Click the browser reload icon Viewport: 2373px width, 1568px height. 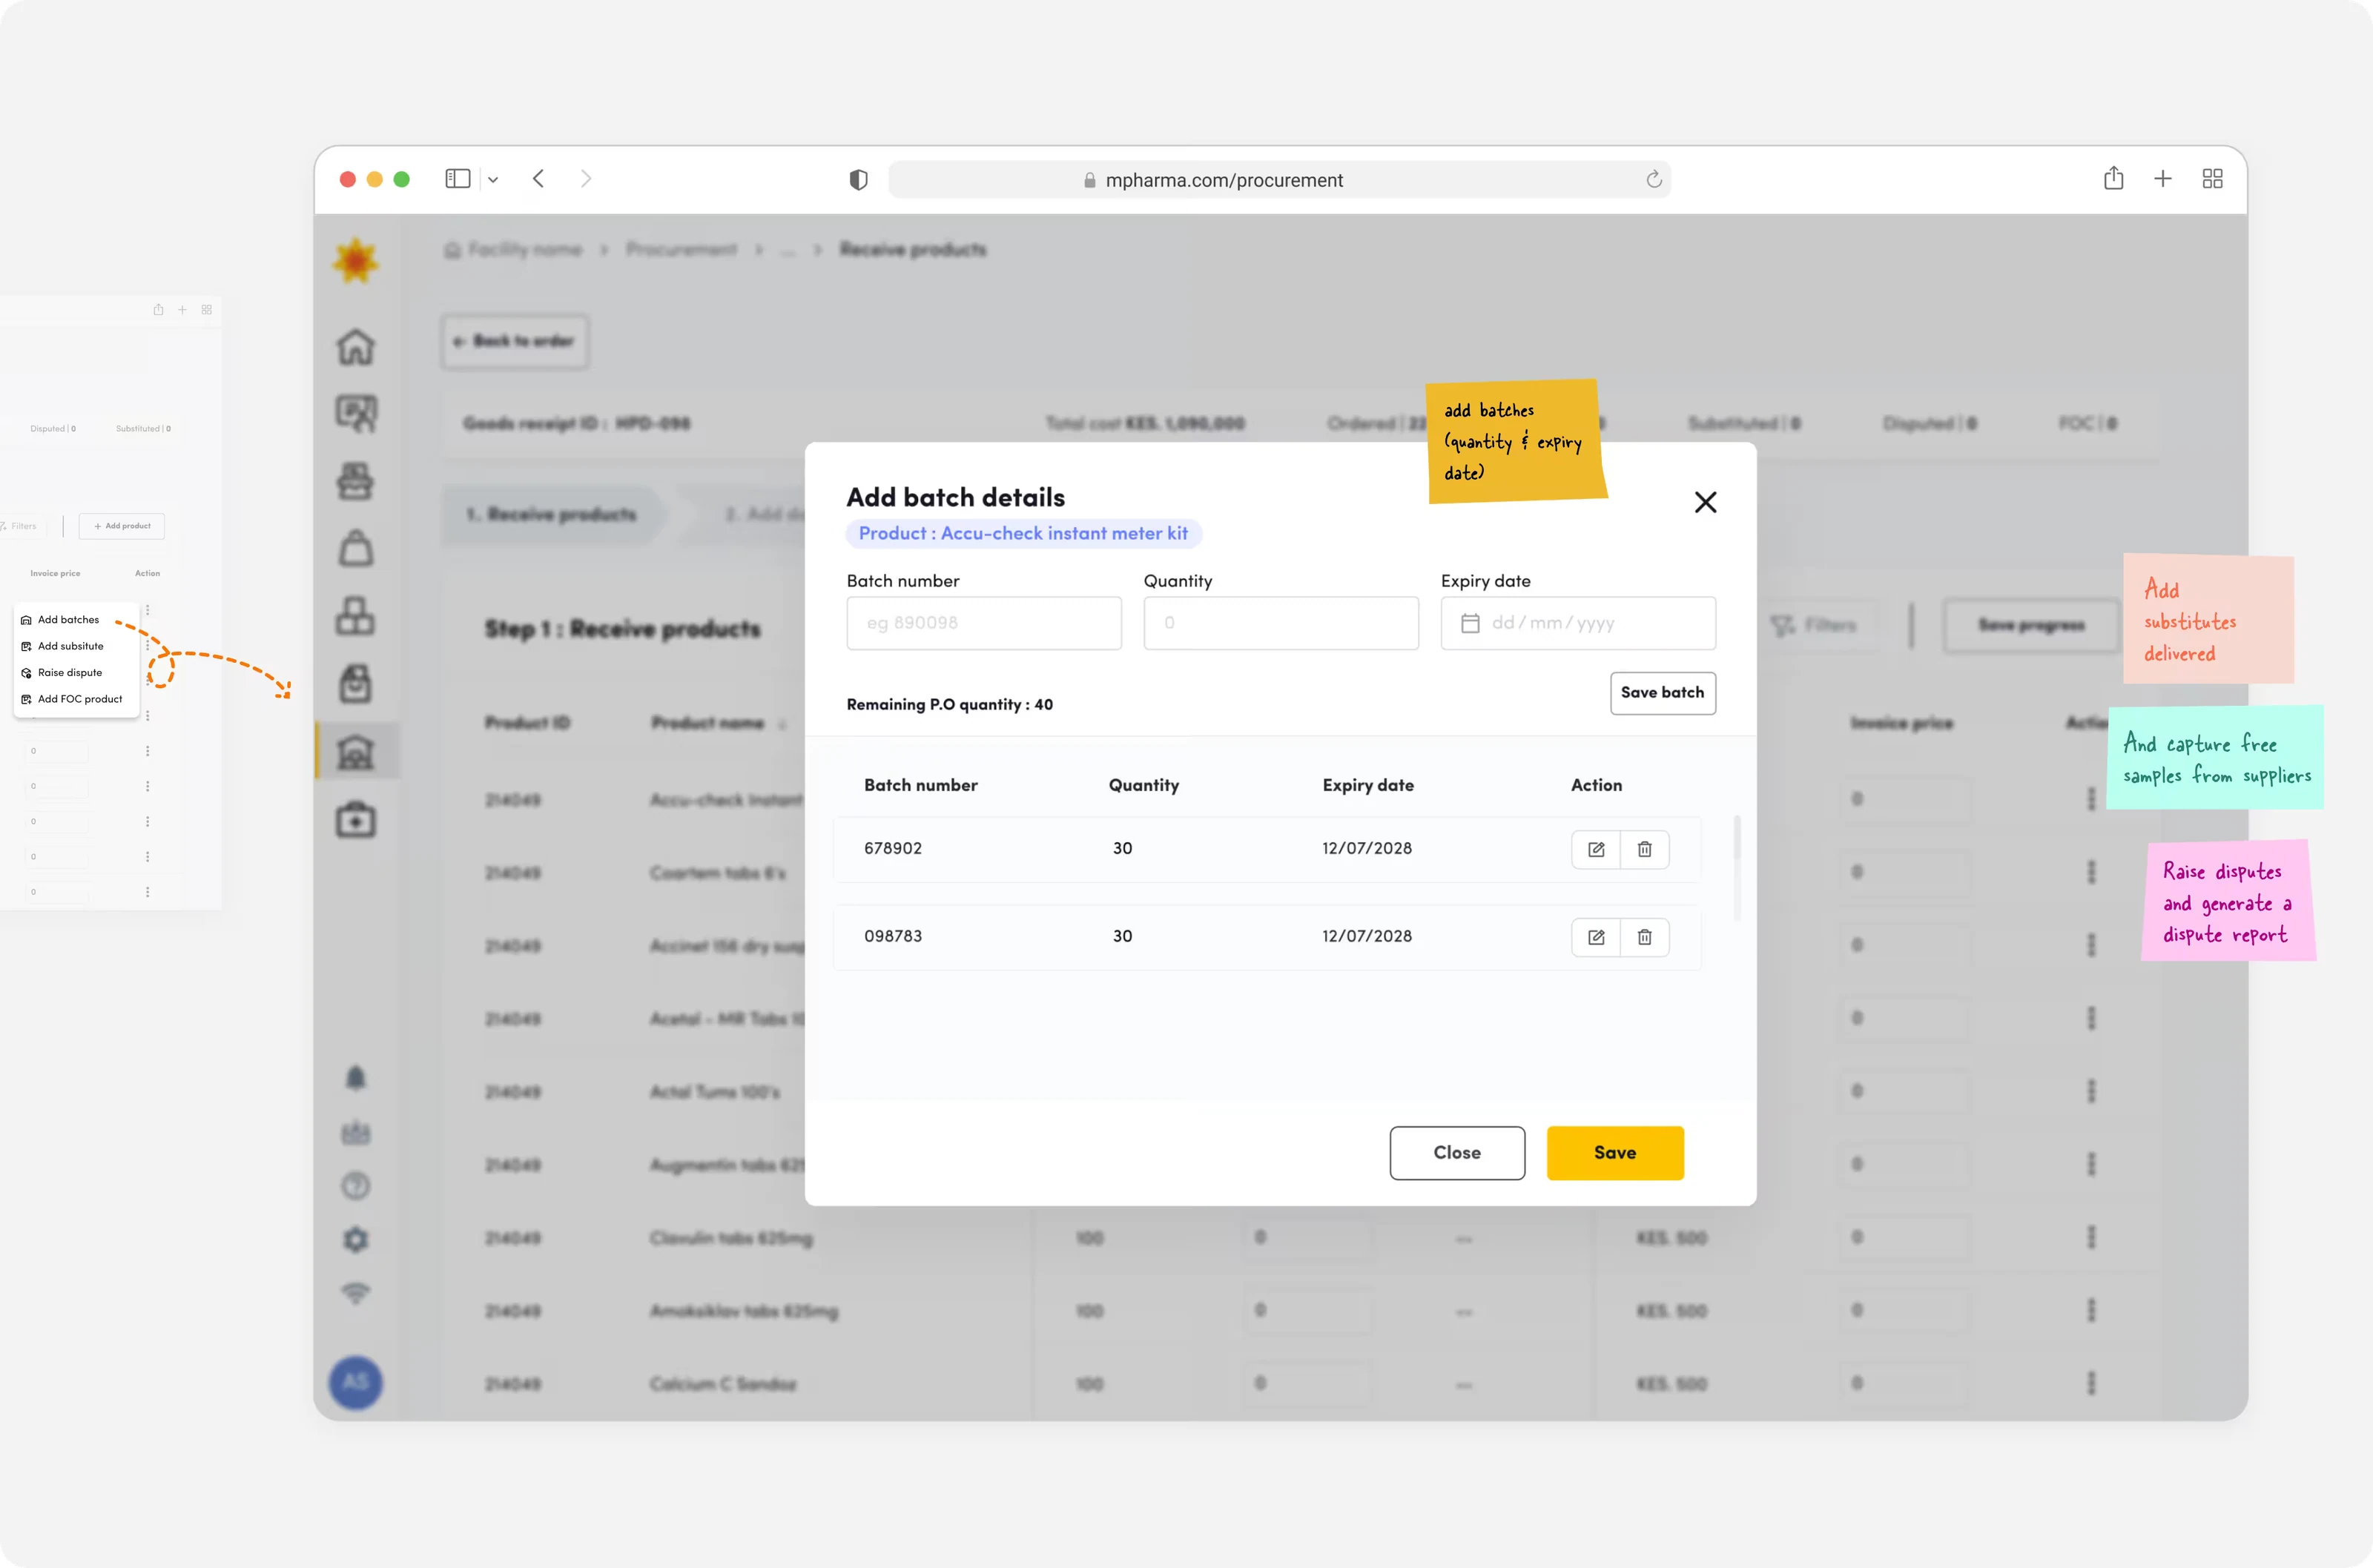point(1654,179)
